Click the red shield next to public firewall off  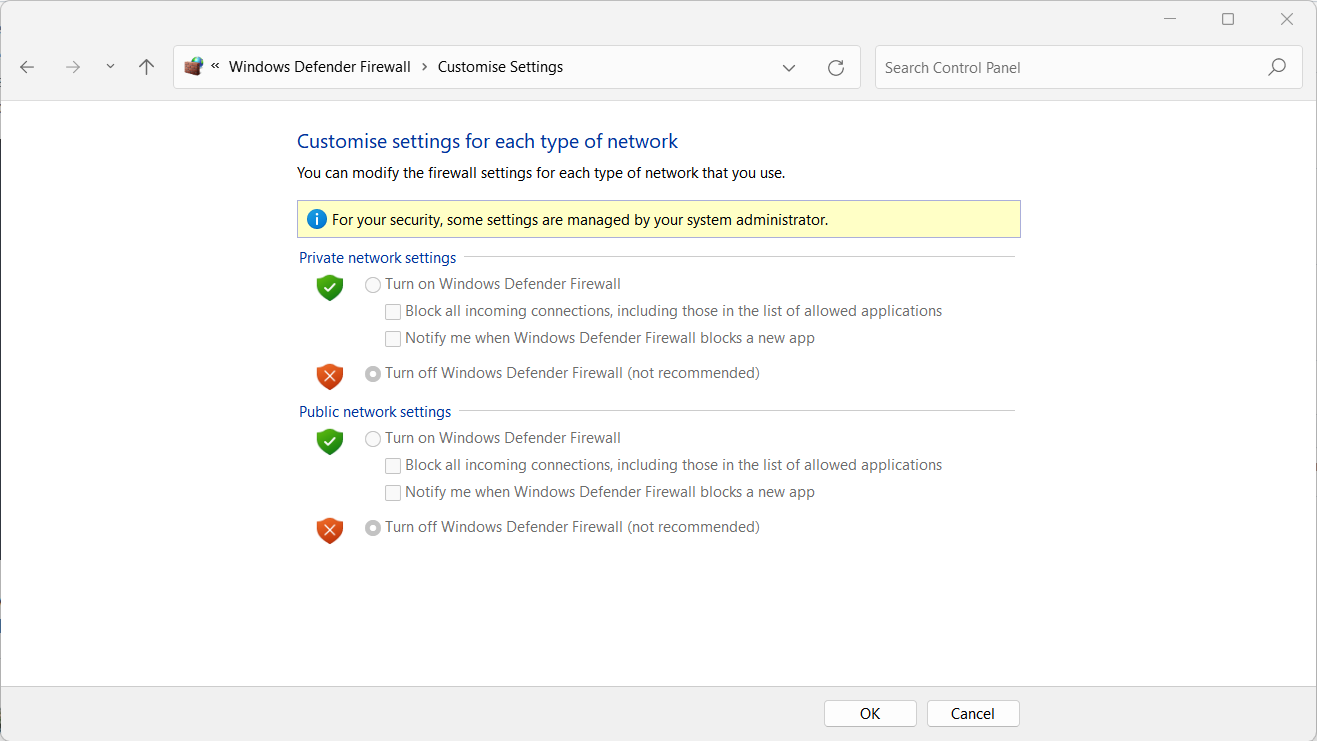point(329,530)
